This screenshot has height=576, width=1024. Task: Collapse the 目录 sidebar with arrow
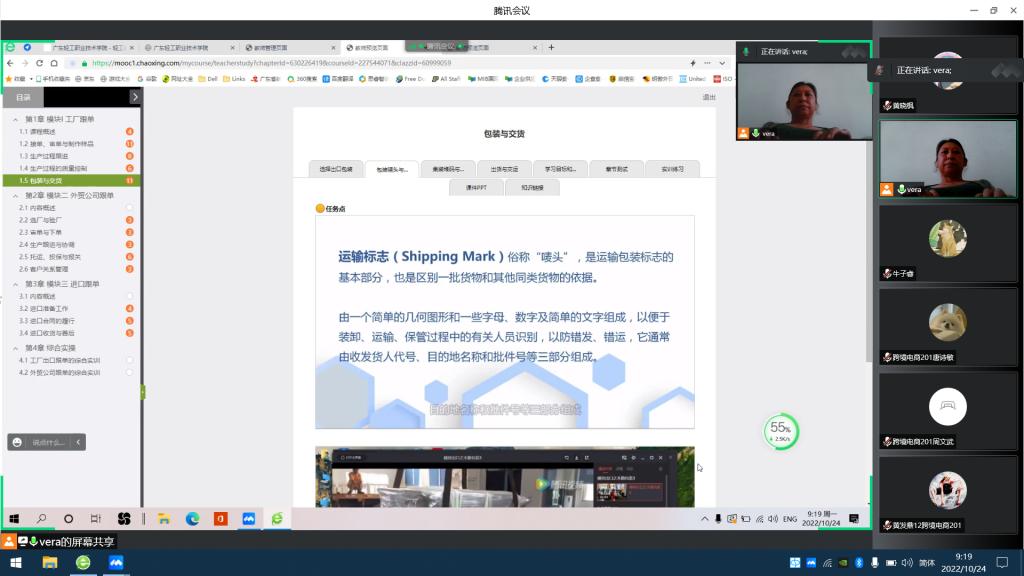pos(135,97)
